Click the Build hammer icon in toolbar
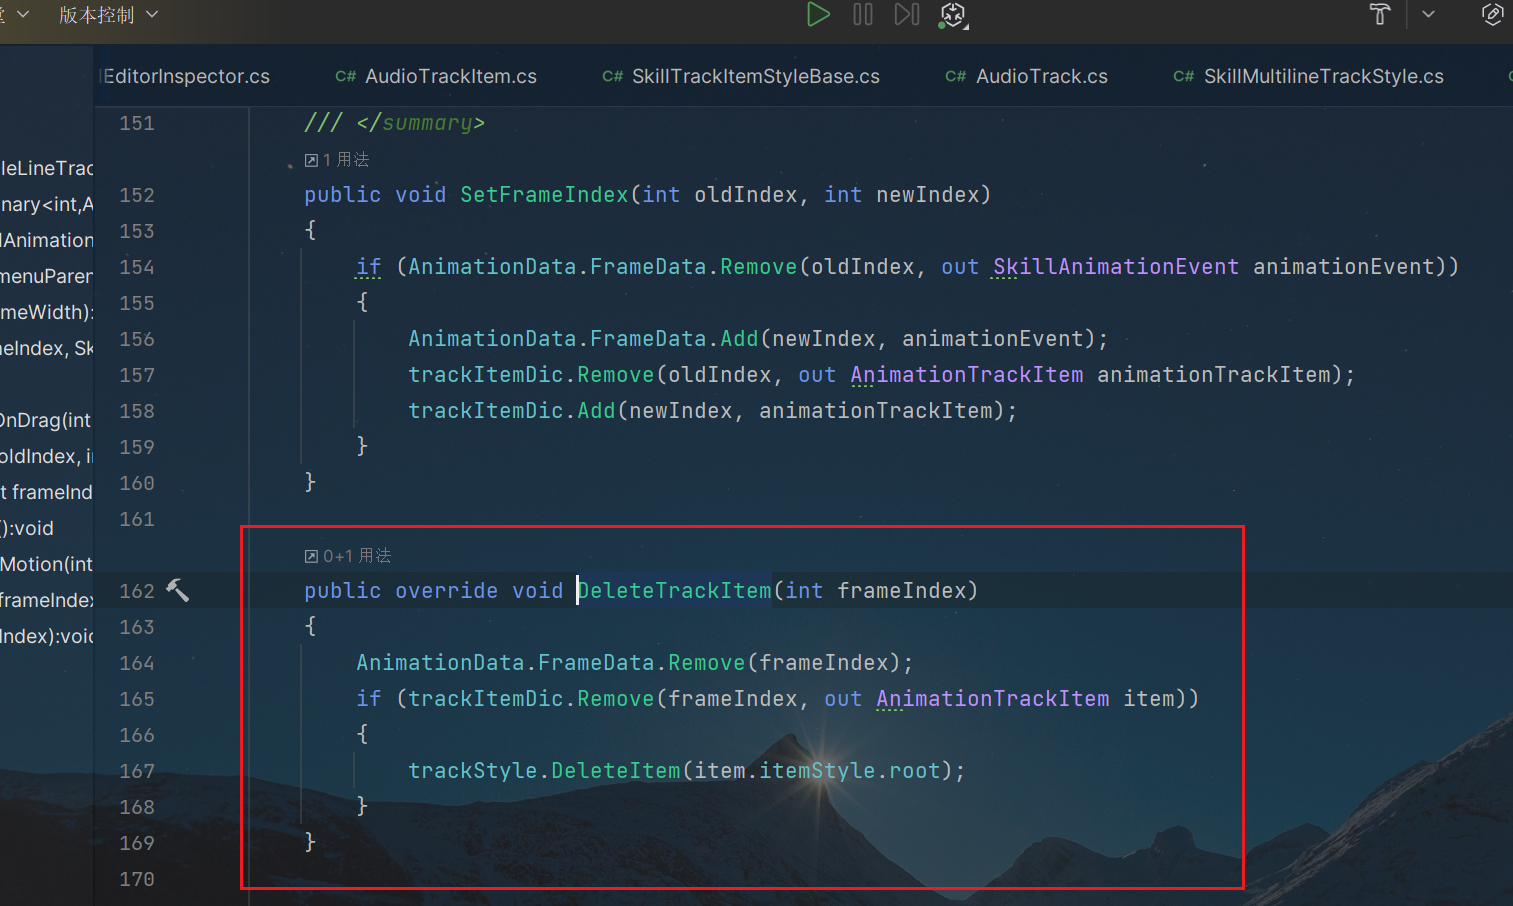The image size is (1513, 906). 1380,15
